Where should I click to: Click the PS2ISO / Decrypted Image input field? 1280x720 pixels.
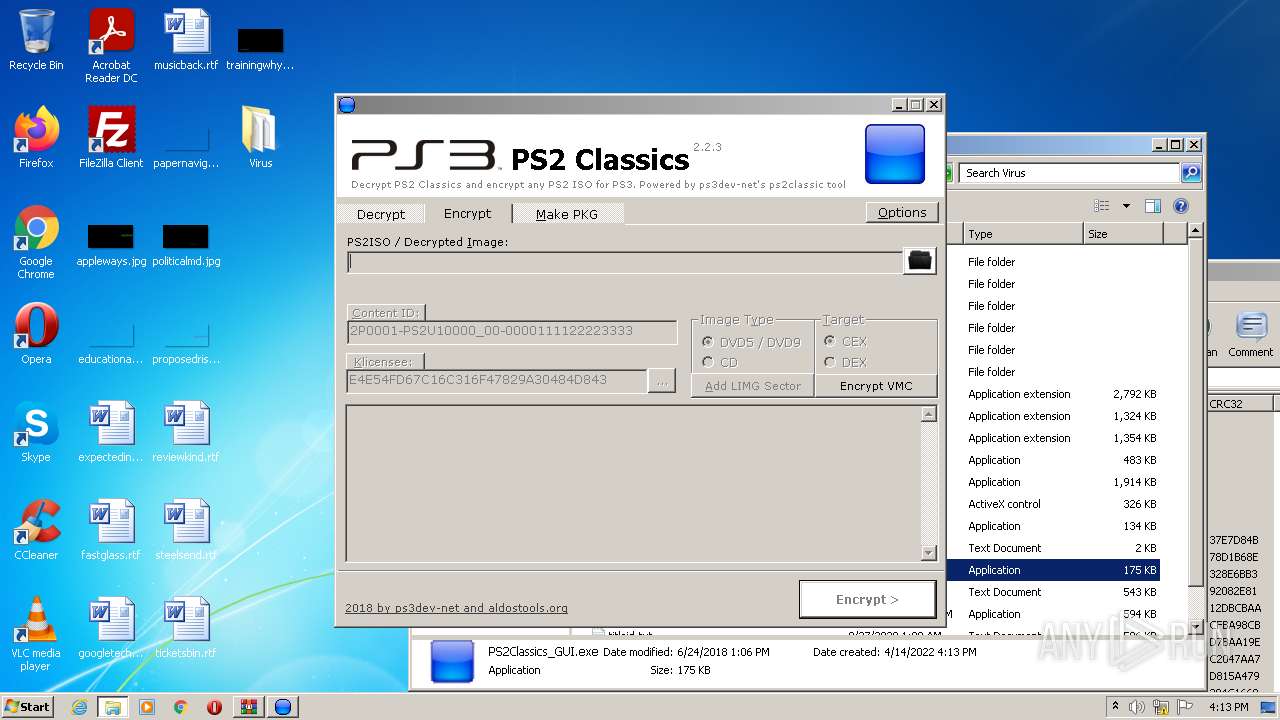point(625,263)
